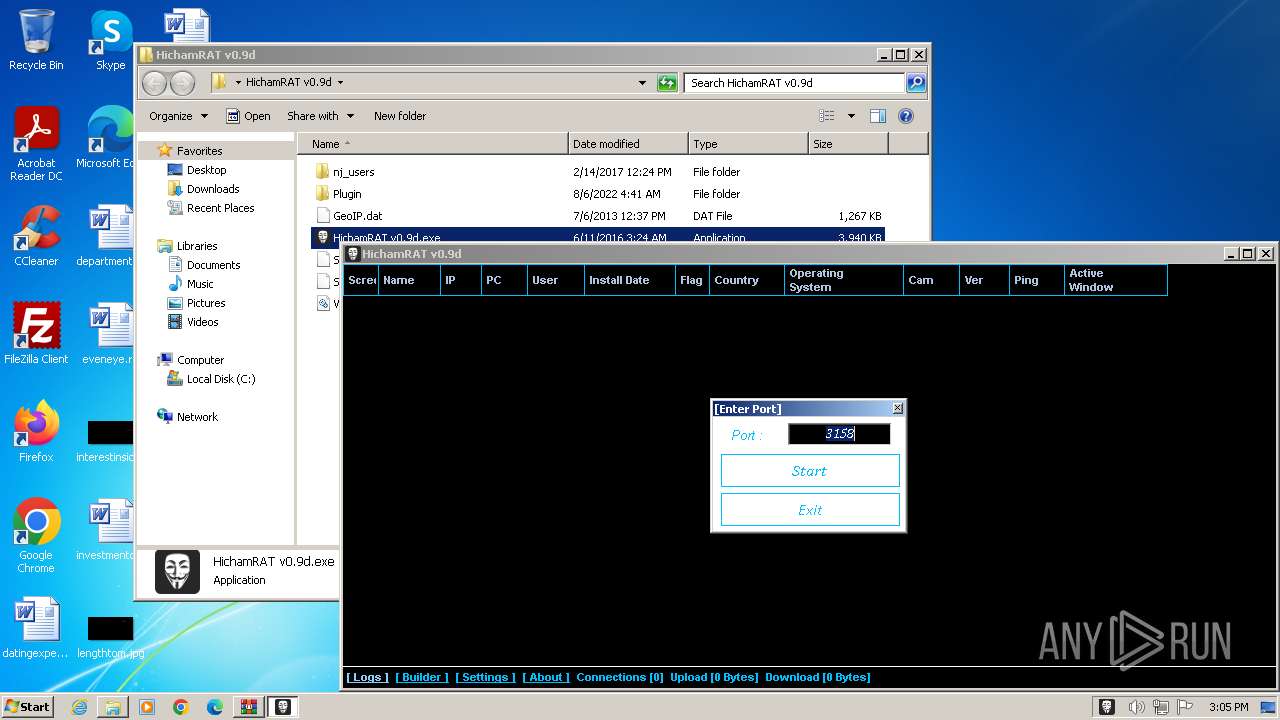
Task: Click Open in the Explorer toolbar
Action: click(x=248, y=116)
